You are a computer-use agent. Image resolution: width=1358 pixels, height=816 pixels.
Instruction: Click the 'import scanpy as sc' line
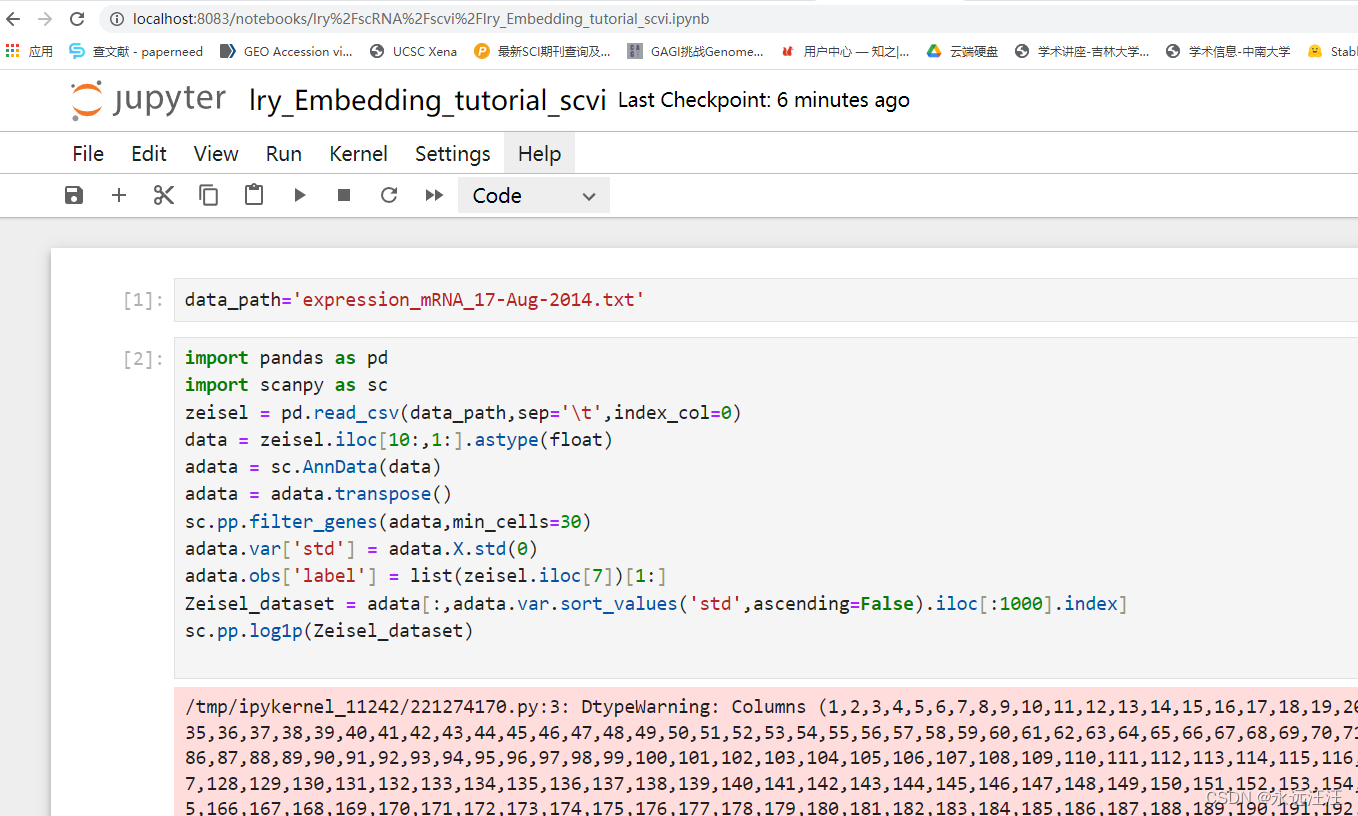tap(286, 385)
